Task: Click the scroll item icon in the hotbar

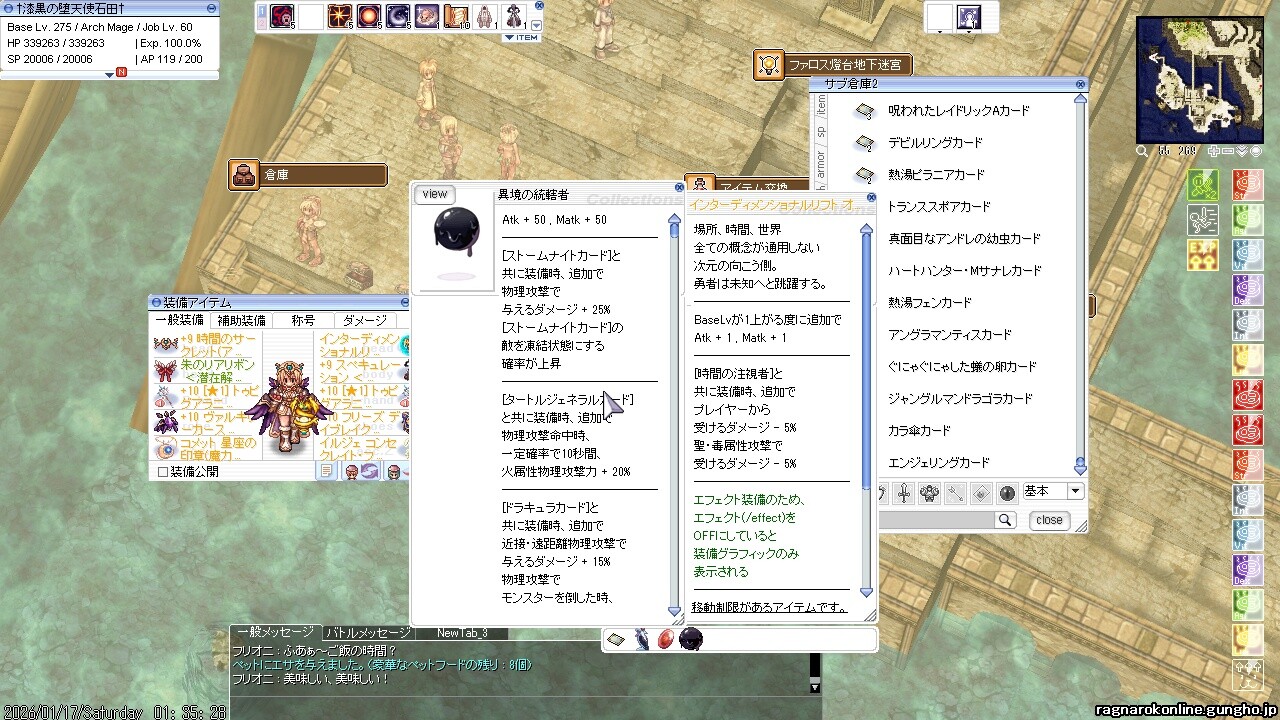Action: tap(456, 16)
